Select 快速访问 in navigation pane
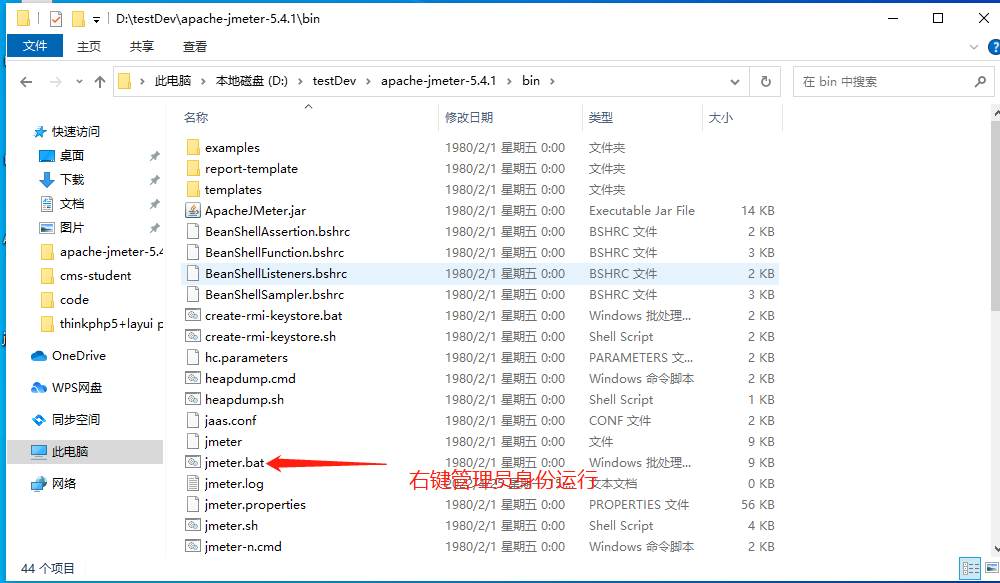Screen dimensions: 1000x583 [75, 131]
